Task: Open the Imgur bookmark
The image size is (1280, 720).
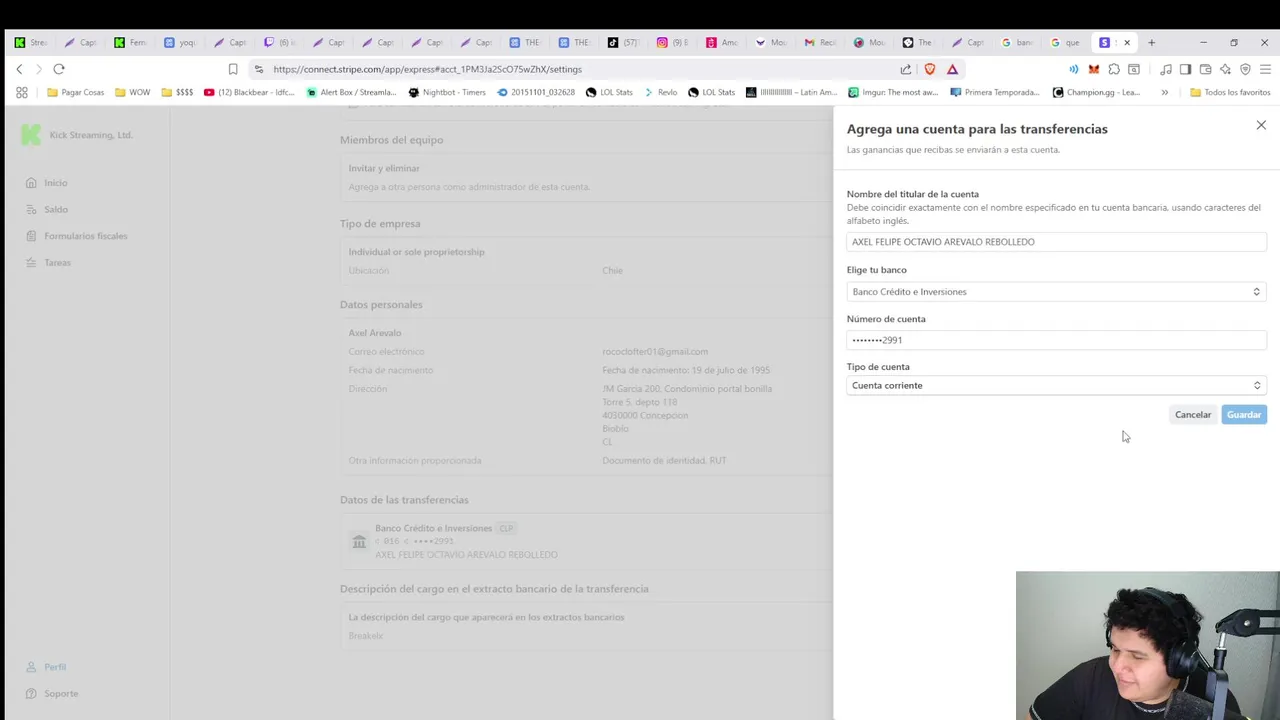Action: [892, 92]
